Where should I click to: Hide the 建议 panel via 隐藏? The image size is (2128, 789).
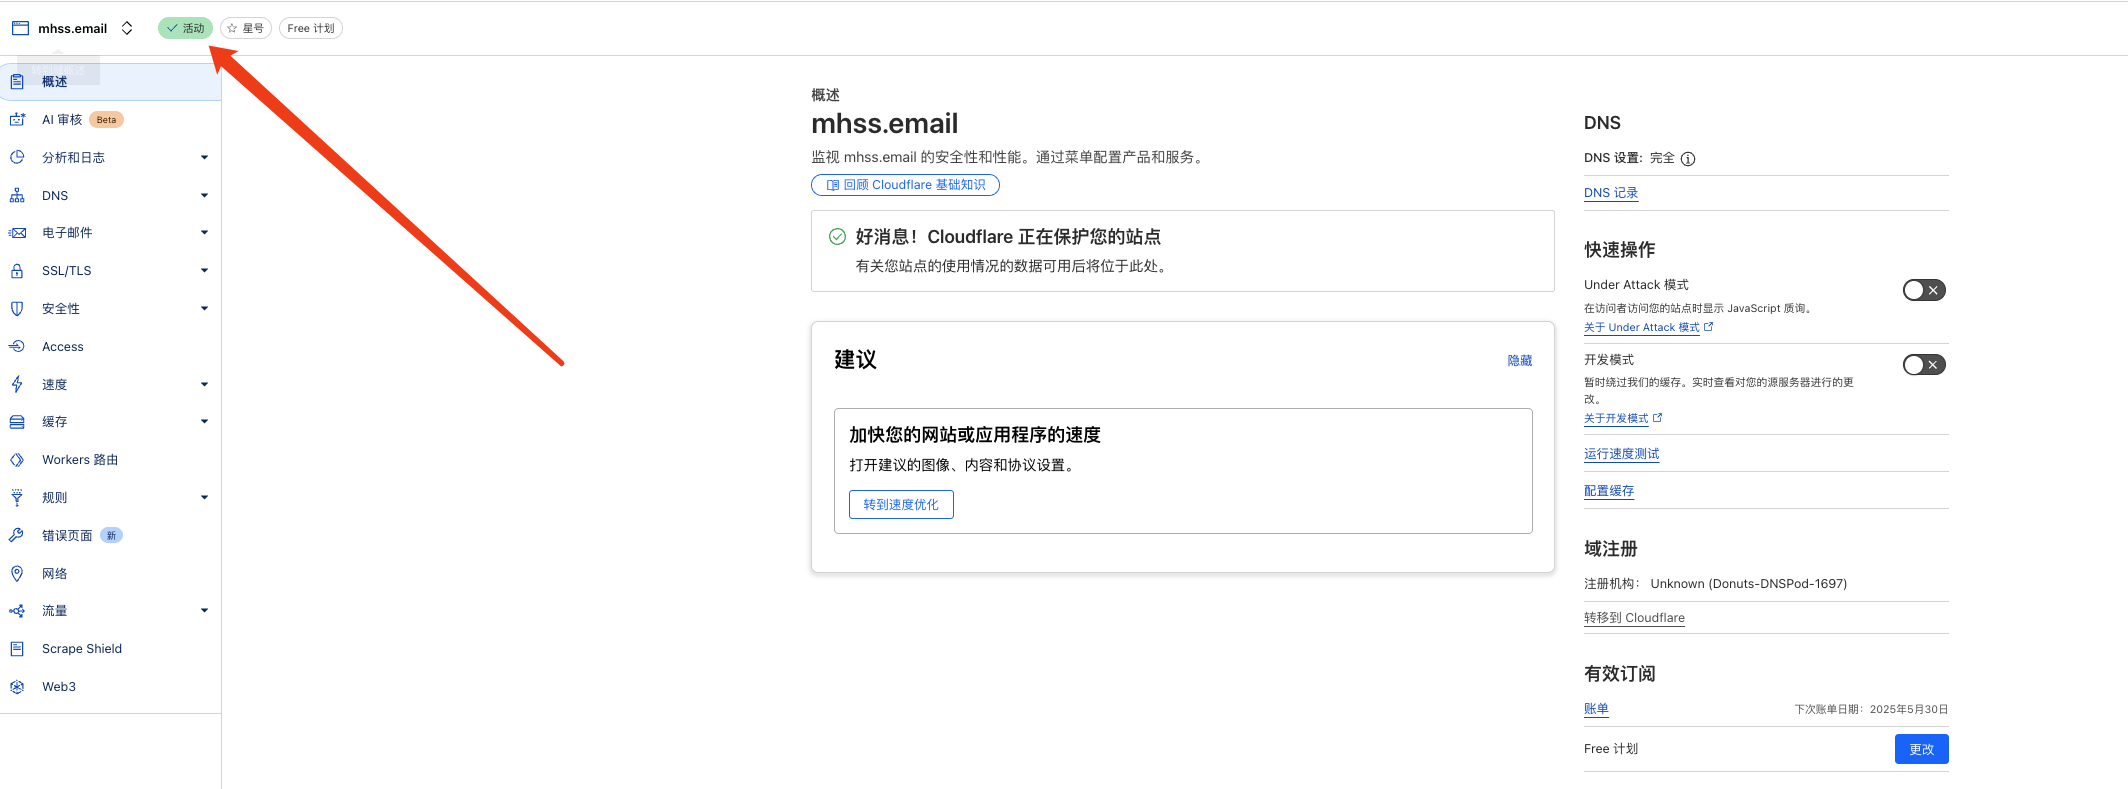coord(1520,361)
